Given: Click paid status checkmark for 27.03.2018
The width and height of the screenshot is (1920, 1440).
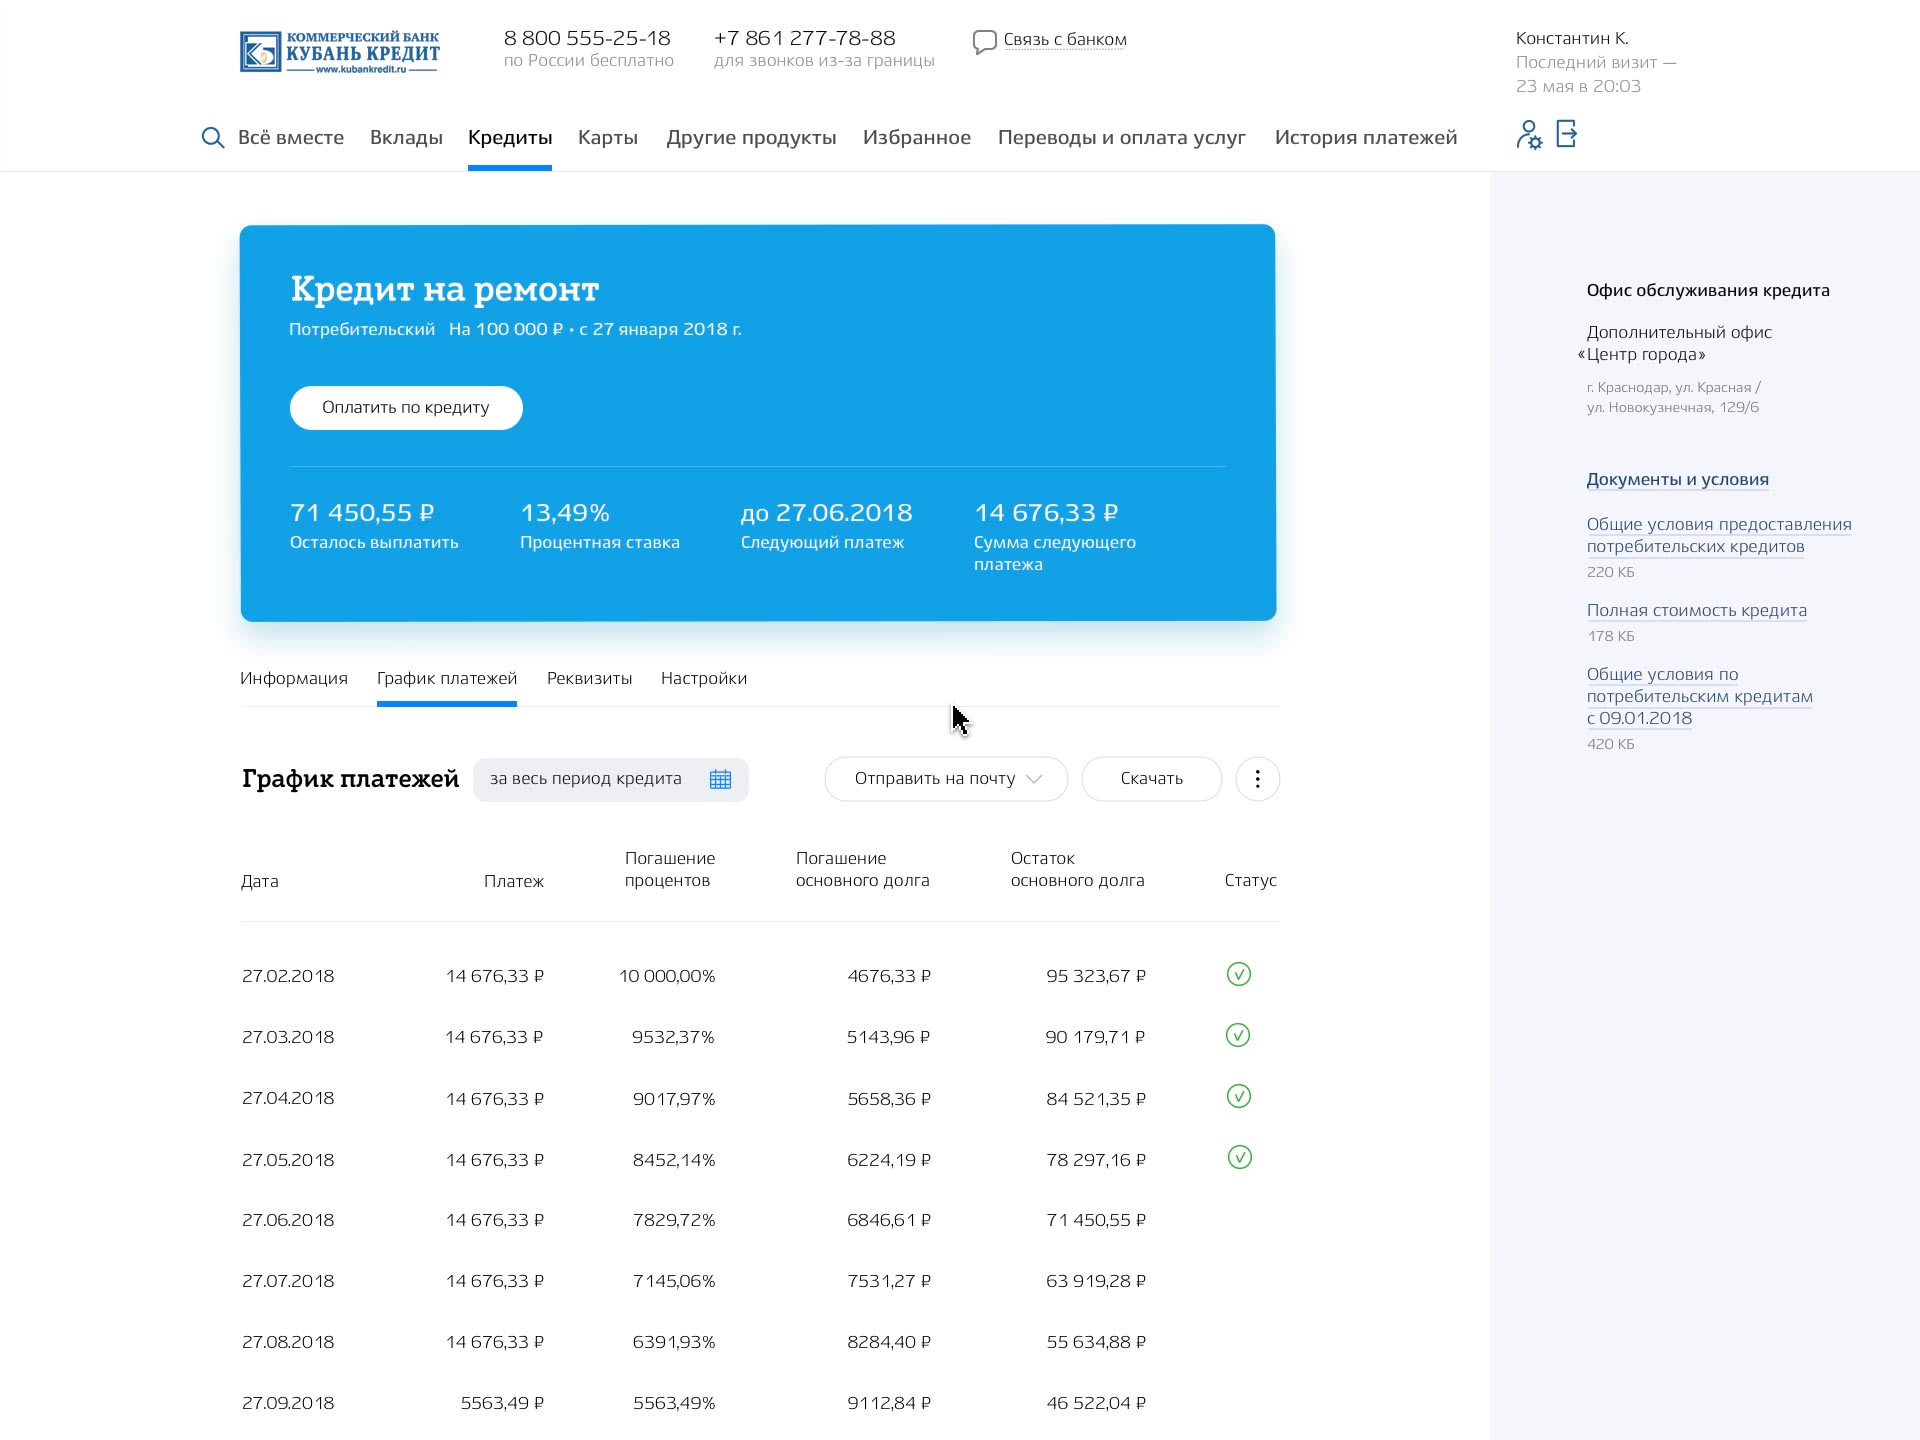Looking at the screenshot, I should click(x=1238, y=1035).
